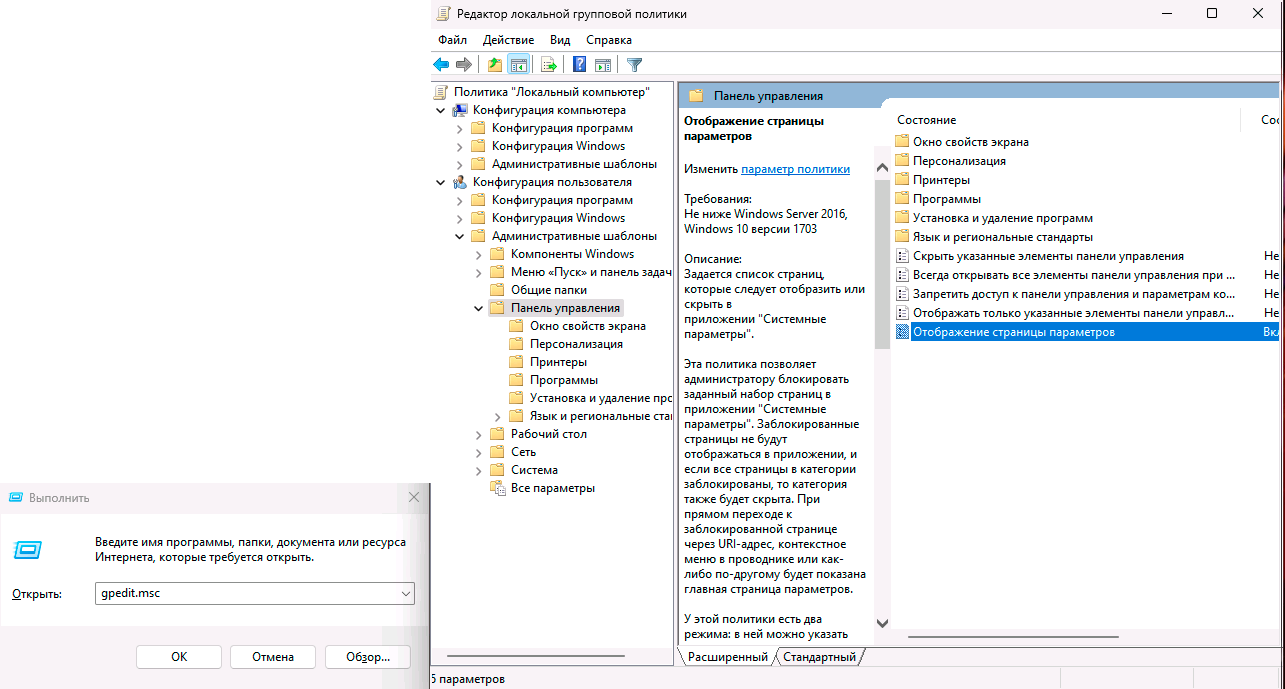Click the 'Конфигурация компьютера' computer icon

[460, 110]
